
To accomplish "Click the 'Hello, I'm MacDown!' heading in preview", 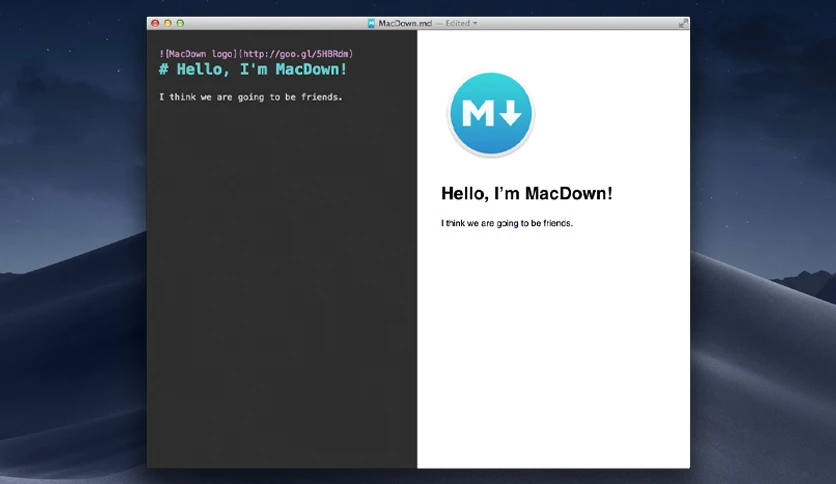I will pos(527,193).
